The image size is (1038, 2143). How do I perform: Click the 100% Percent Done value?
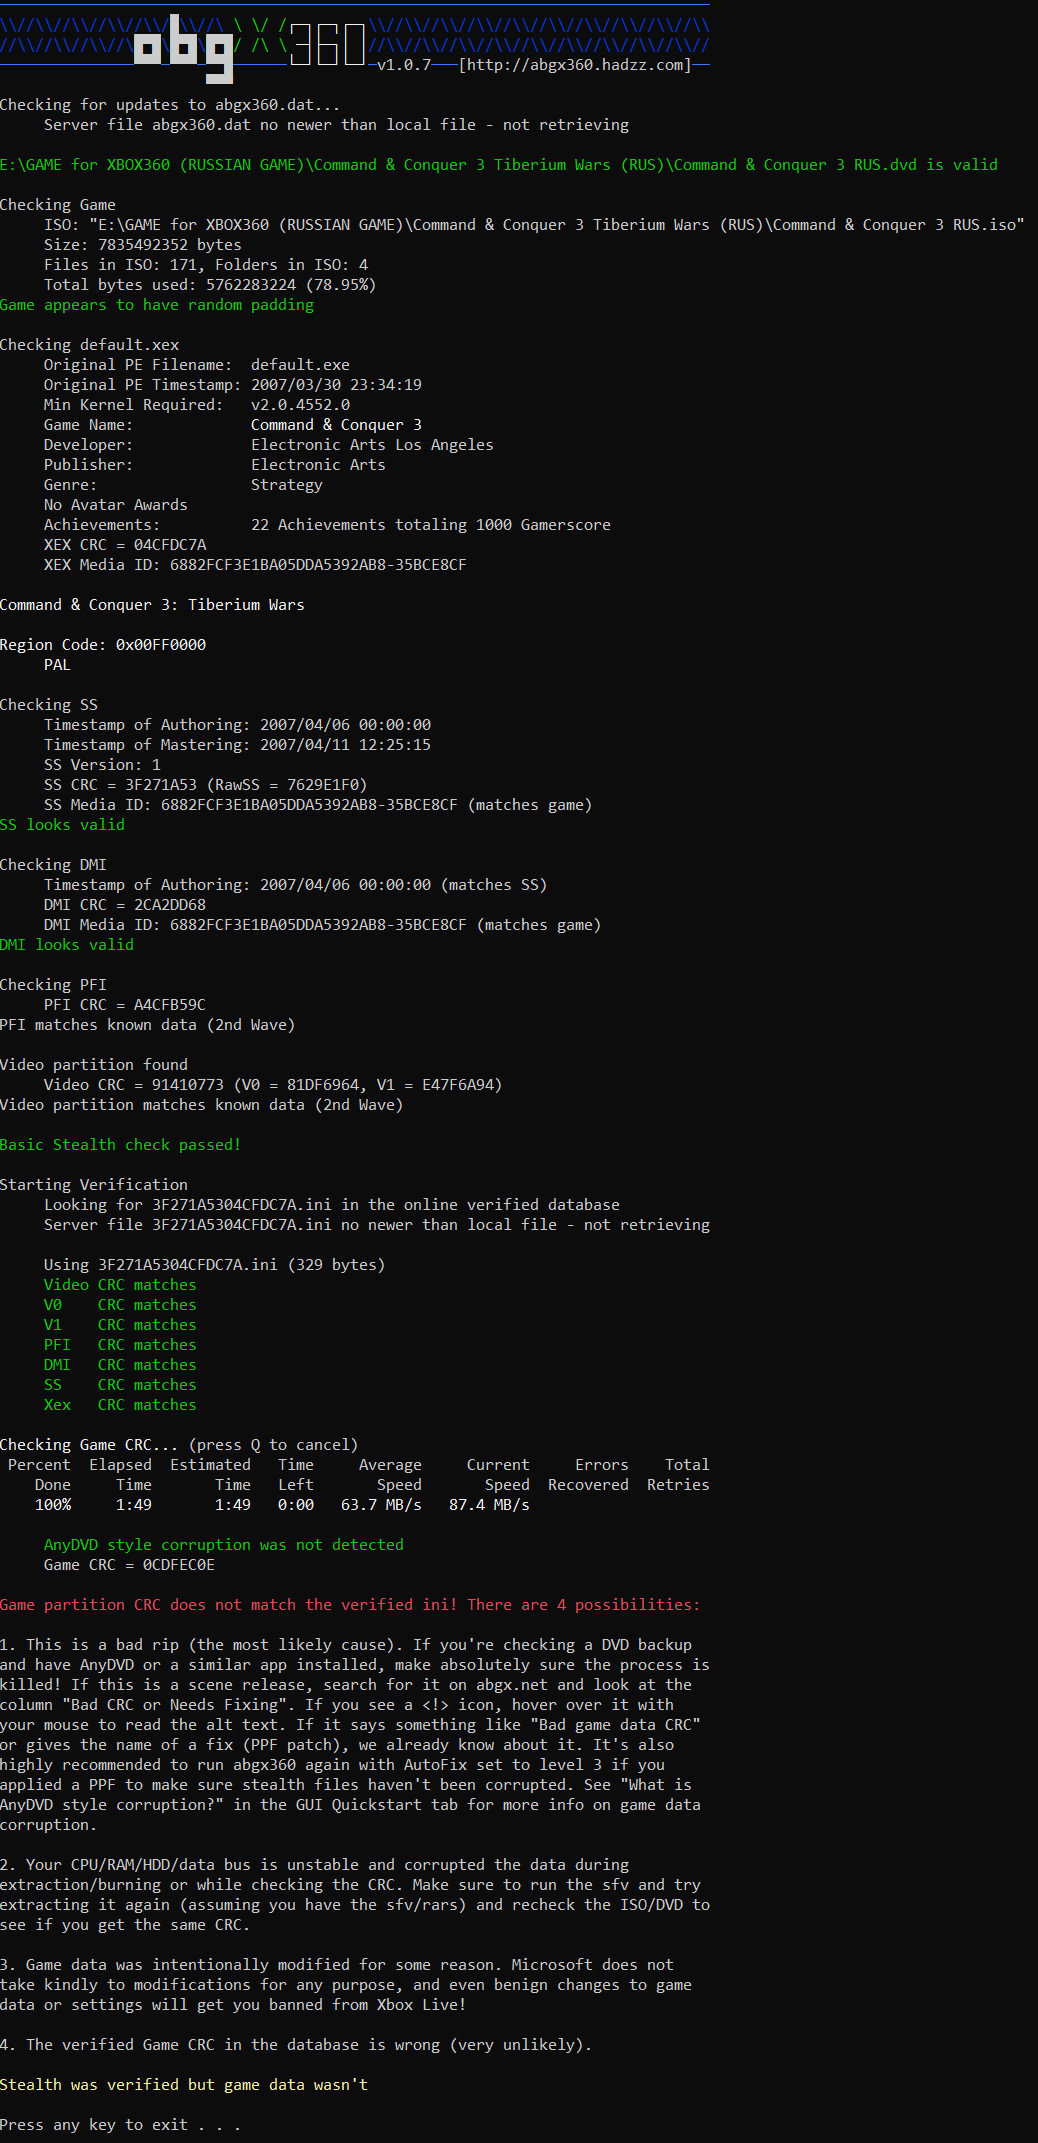[x=53, y=1505]
